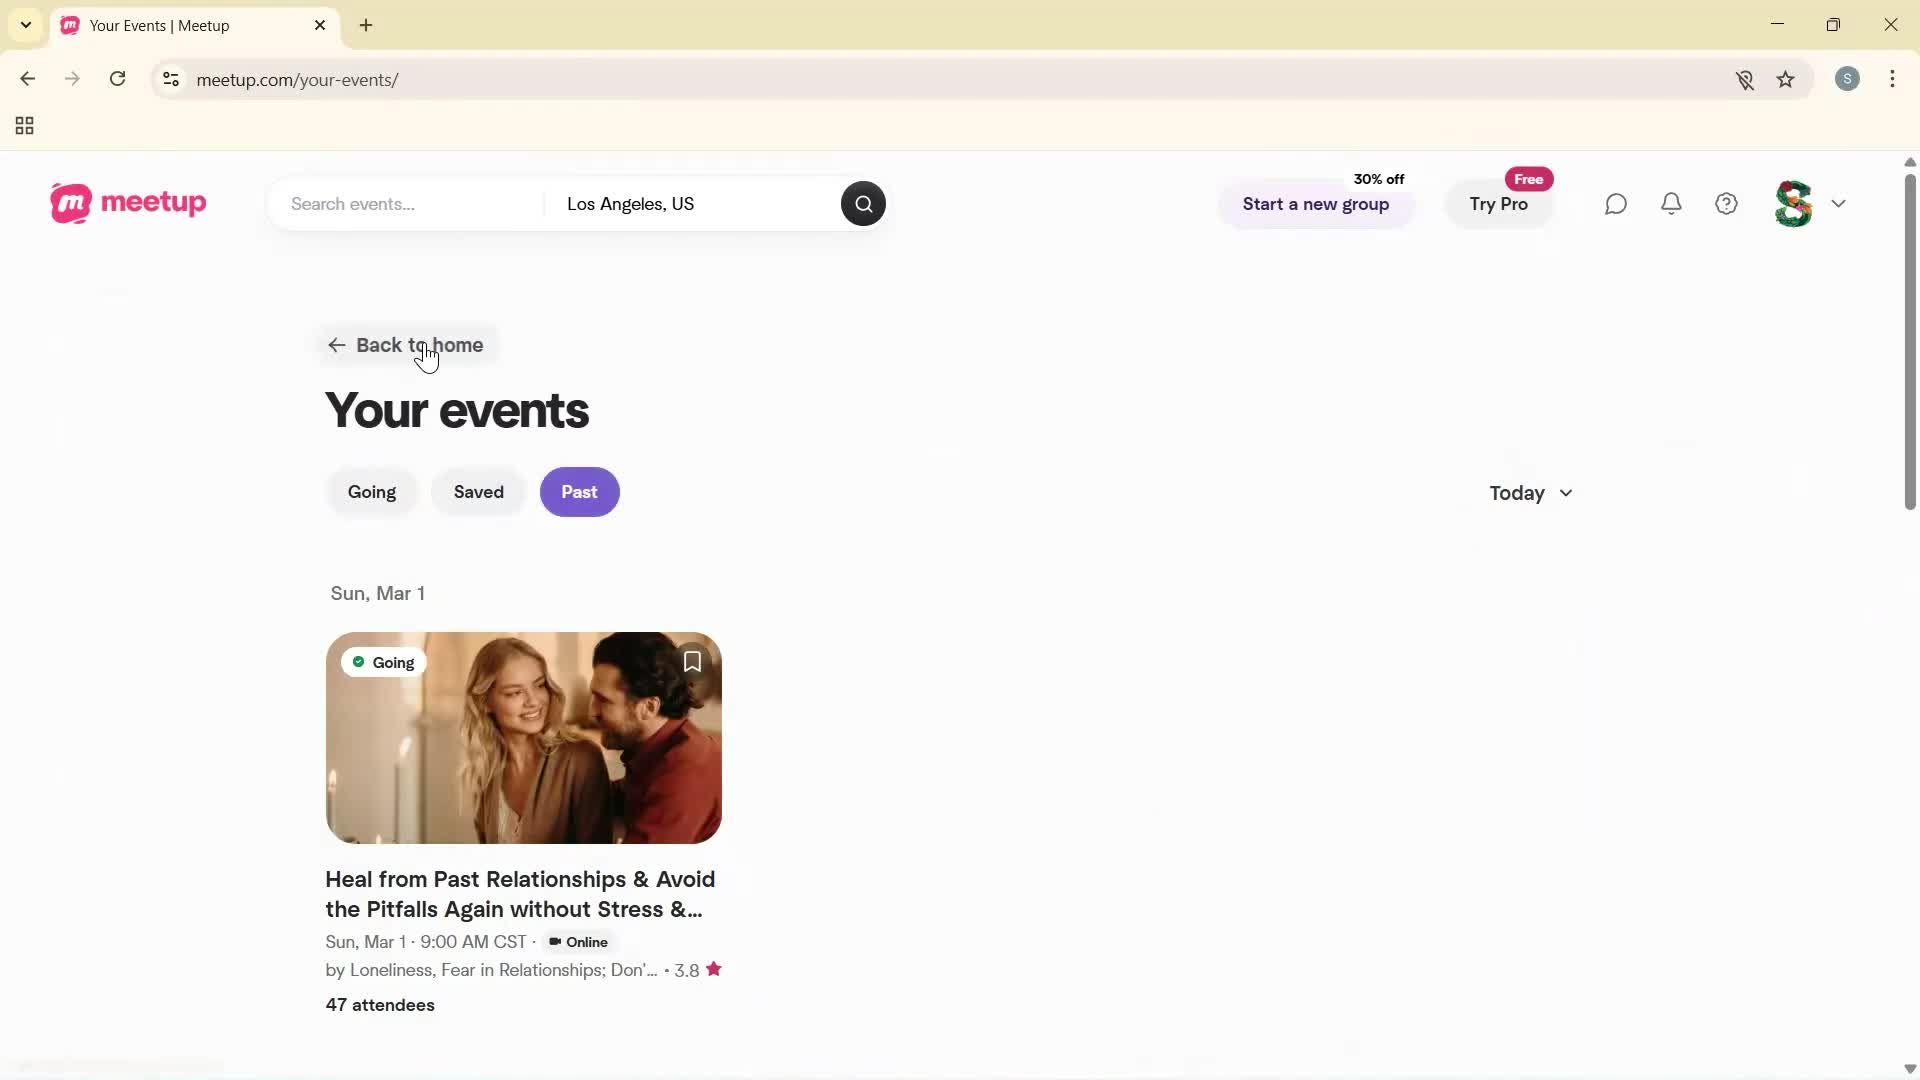Open the notifications bell

coord(1671,203)
